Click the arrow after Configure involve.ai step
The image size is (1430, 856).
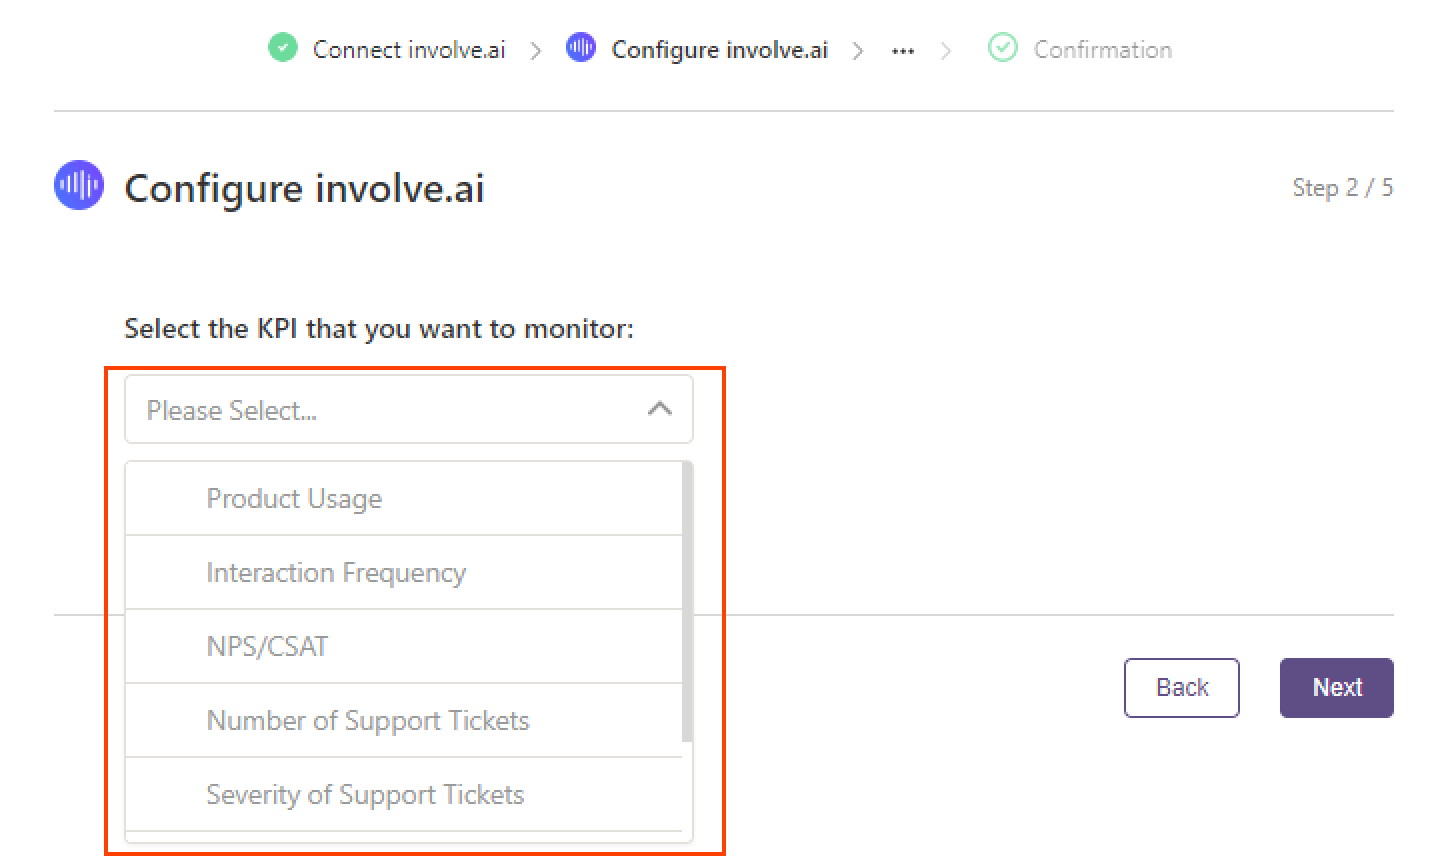tap(858, 50)
